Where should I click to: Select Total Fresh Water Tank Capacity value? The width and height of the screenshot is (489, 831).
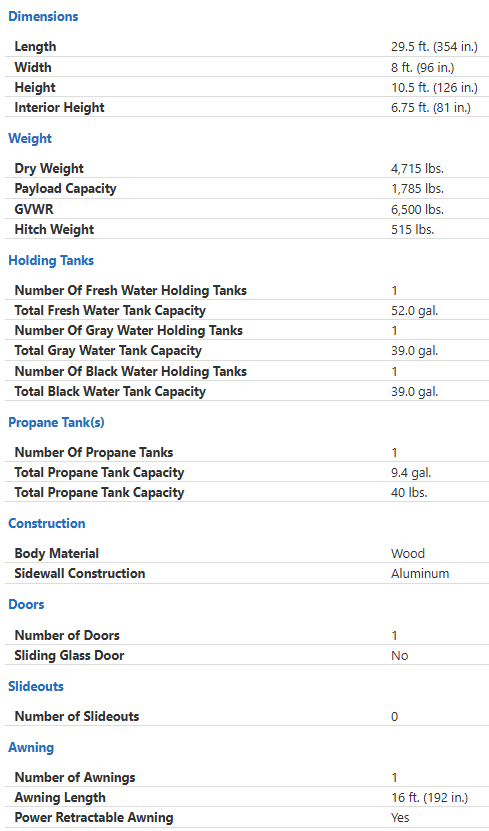414,311
